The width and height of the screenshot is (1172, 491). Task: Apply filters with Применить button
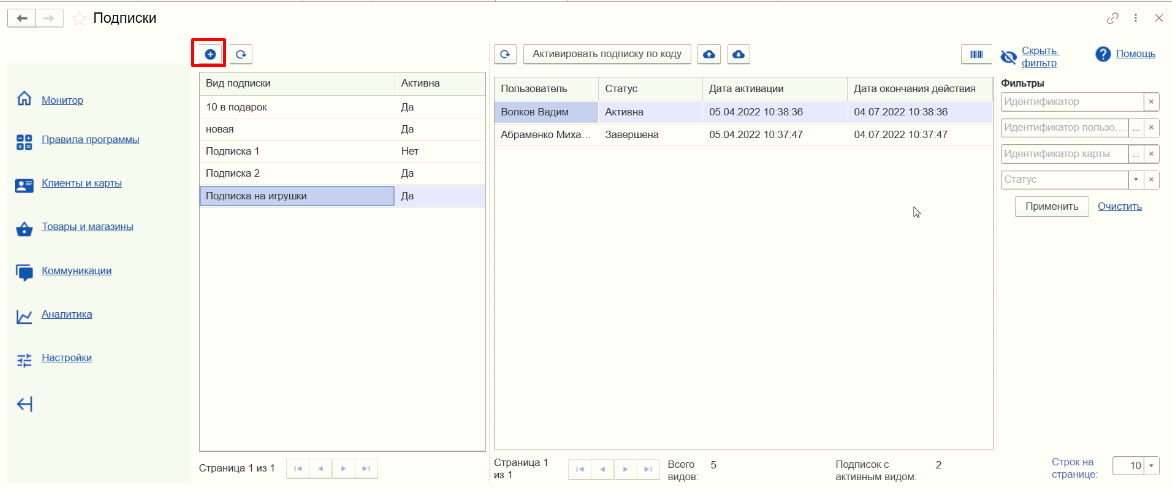[x=1052, y=207]
